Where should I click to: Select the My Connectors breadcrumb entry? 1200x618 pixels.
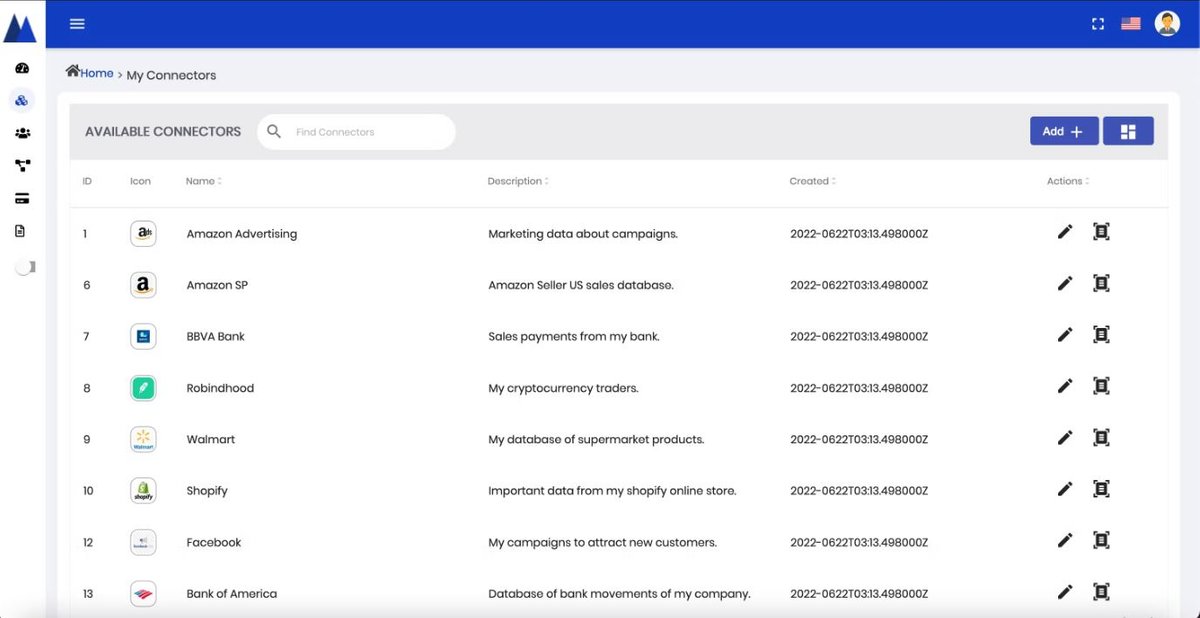(171, 75)
